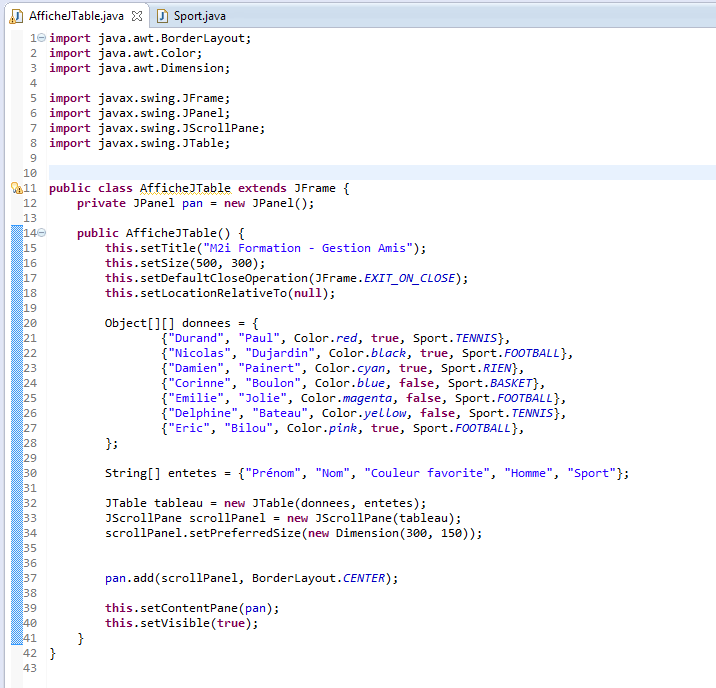
Task: Close the AfficheJTable.java editor tab
Action: [137, 15]
